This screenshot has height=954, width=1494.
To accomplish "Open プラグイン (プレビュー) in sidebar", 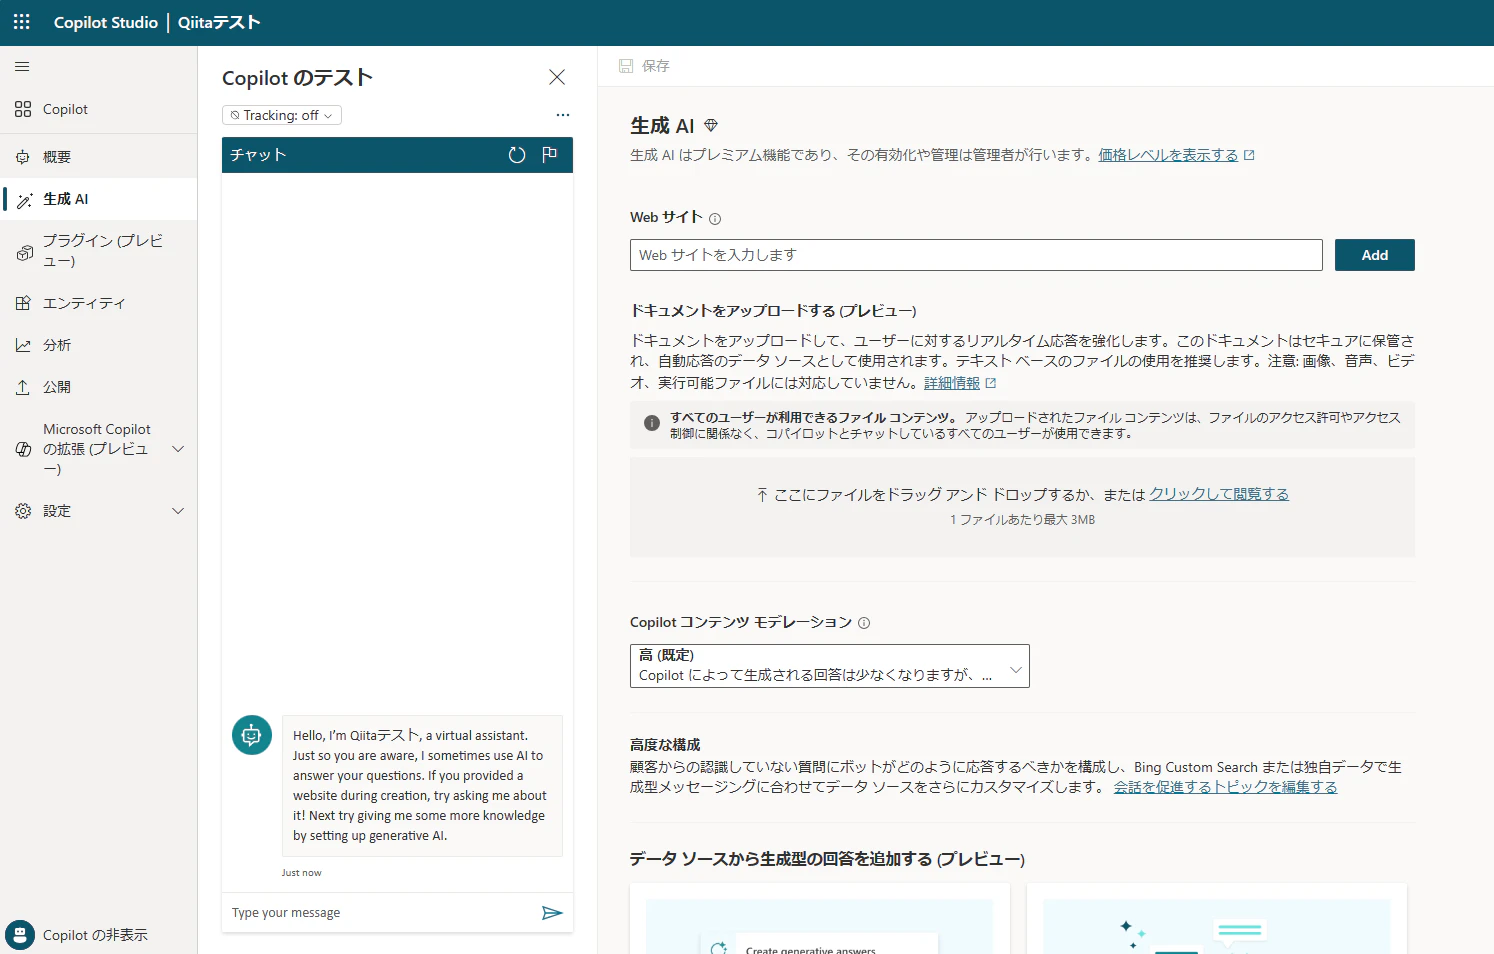I will coord(99,251).
